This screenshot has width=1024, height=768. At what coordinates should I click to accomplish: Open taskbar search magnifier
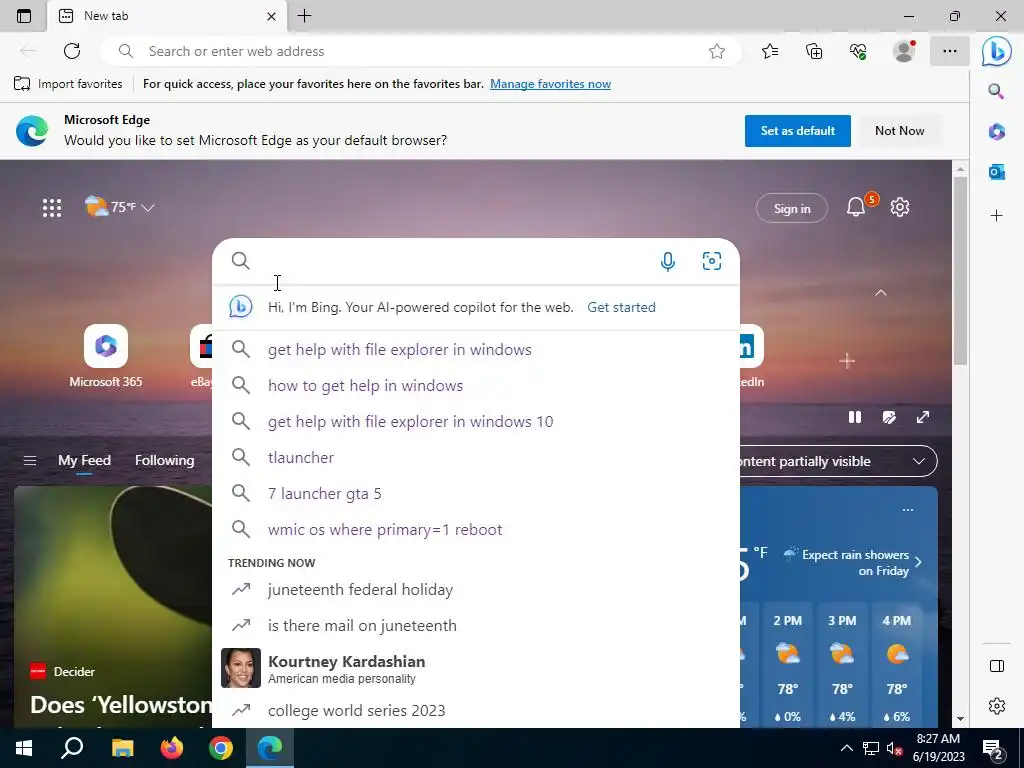72,748
